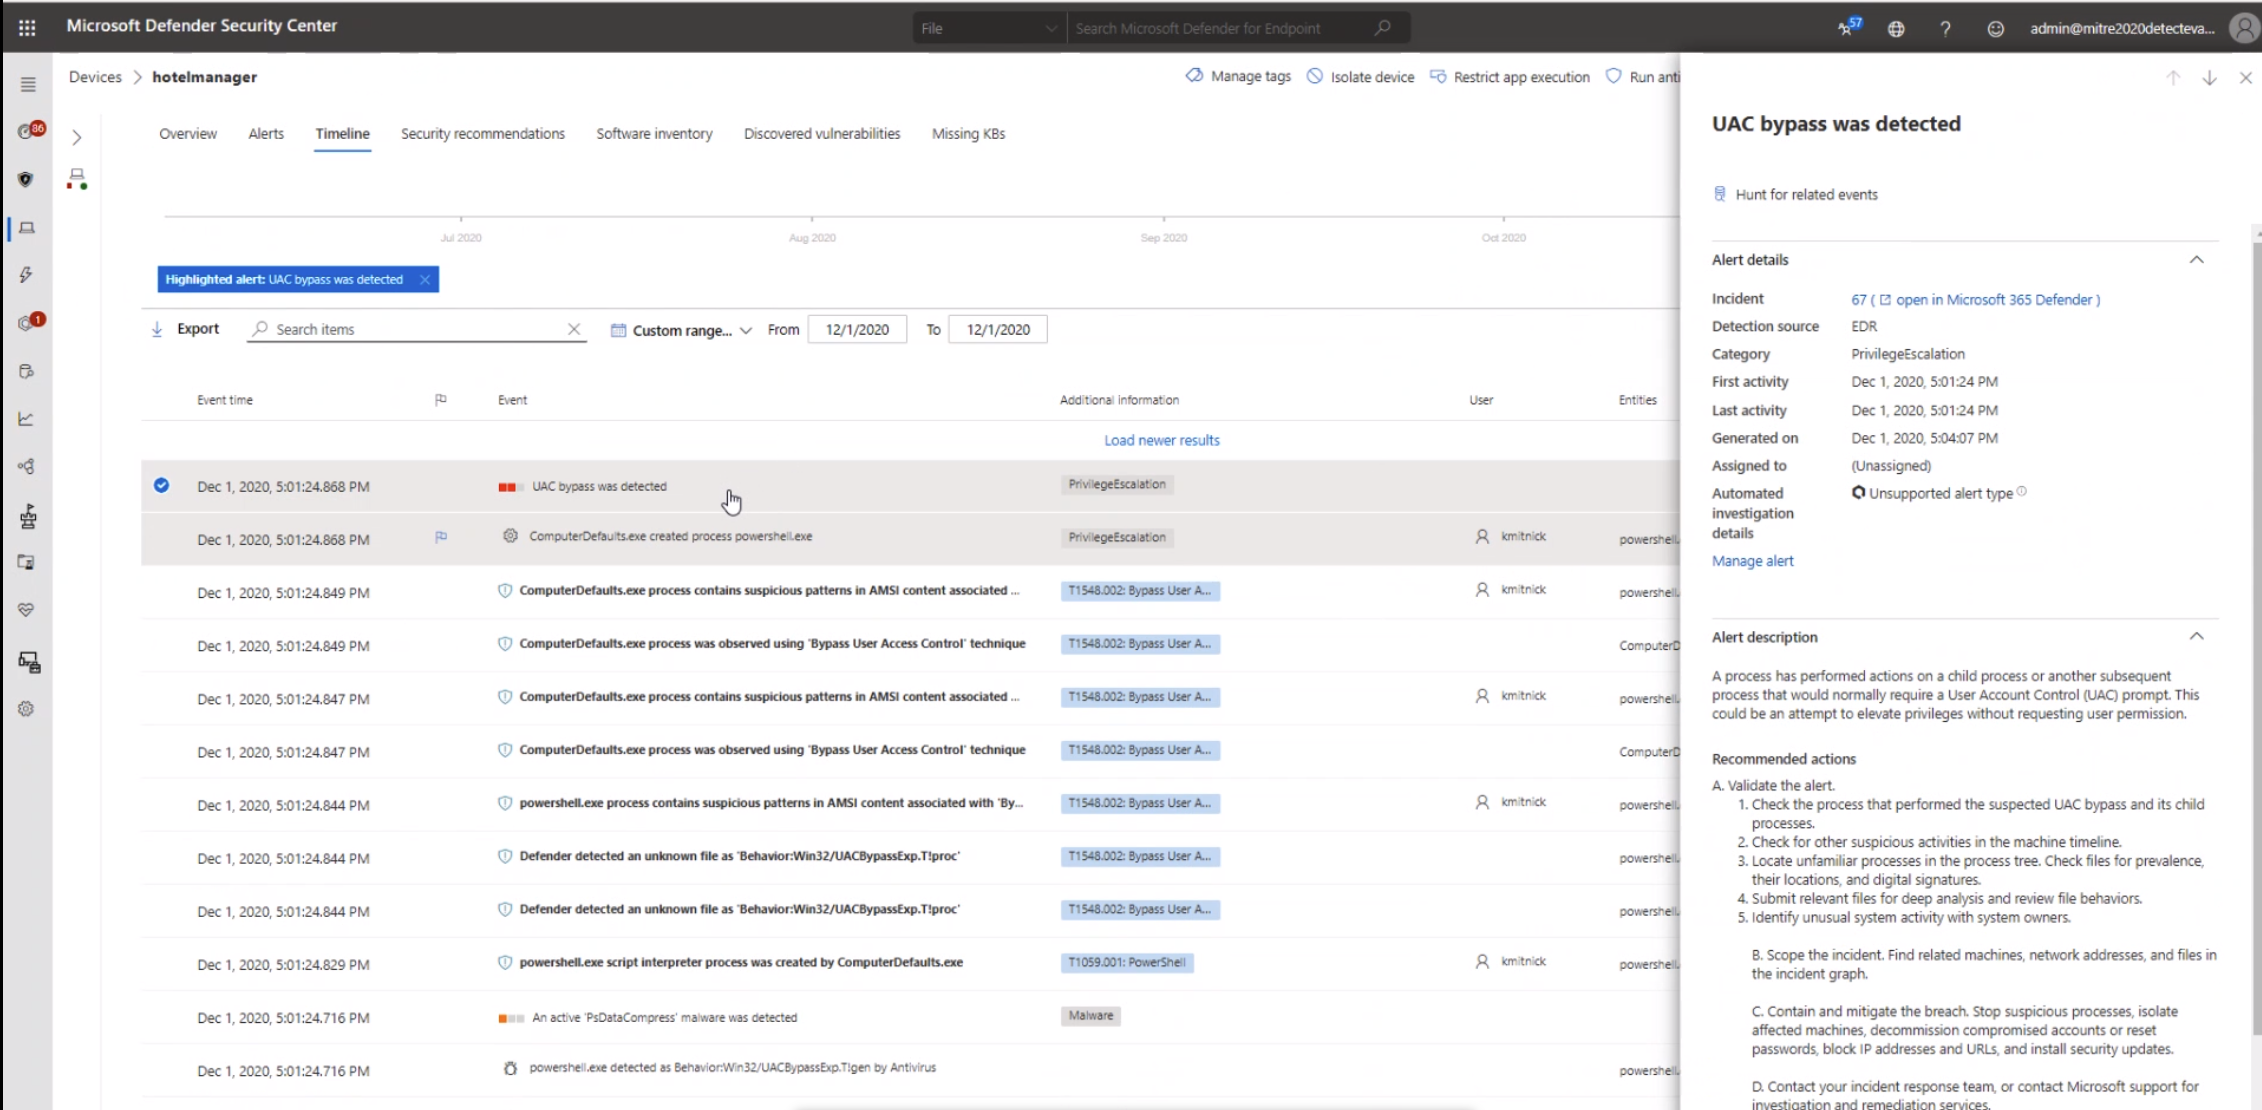Viewport: 2262px width, 1110px height.
Task: Click the Search items input field
Action: [x=415, y=329]
